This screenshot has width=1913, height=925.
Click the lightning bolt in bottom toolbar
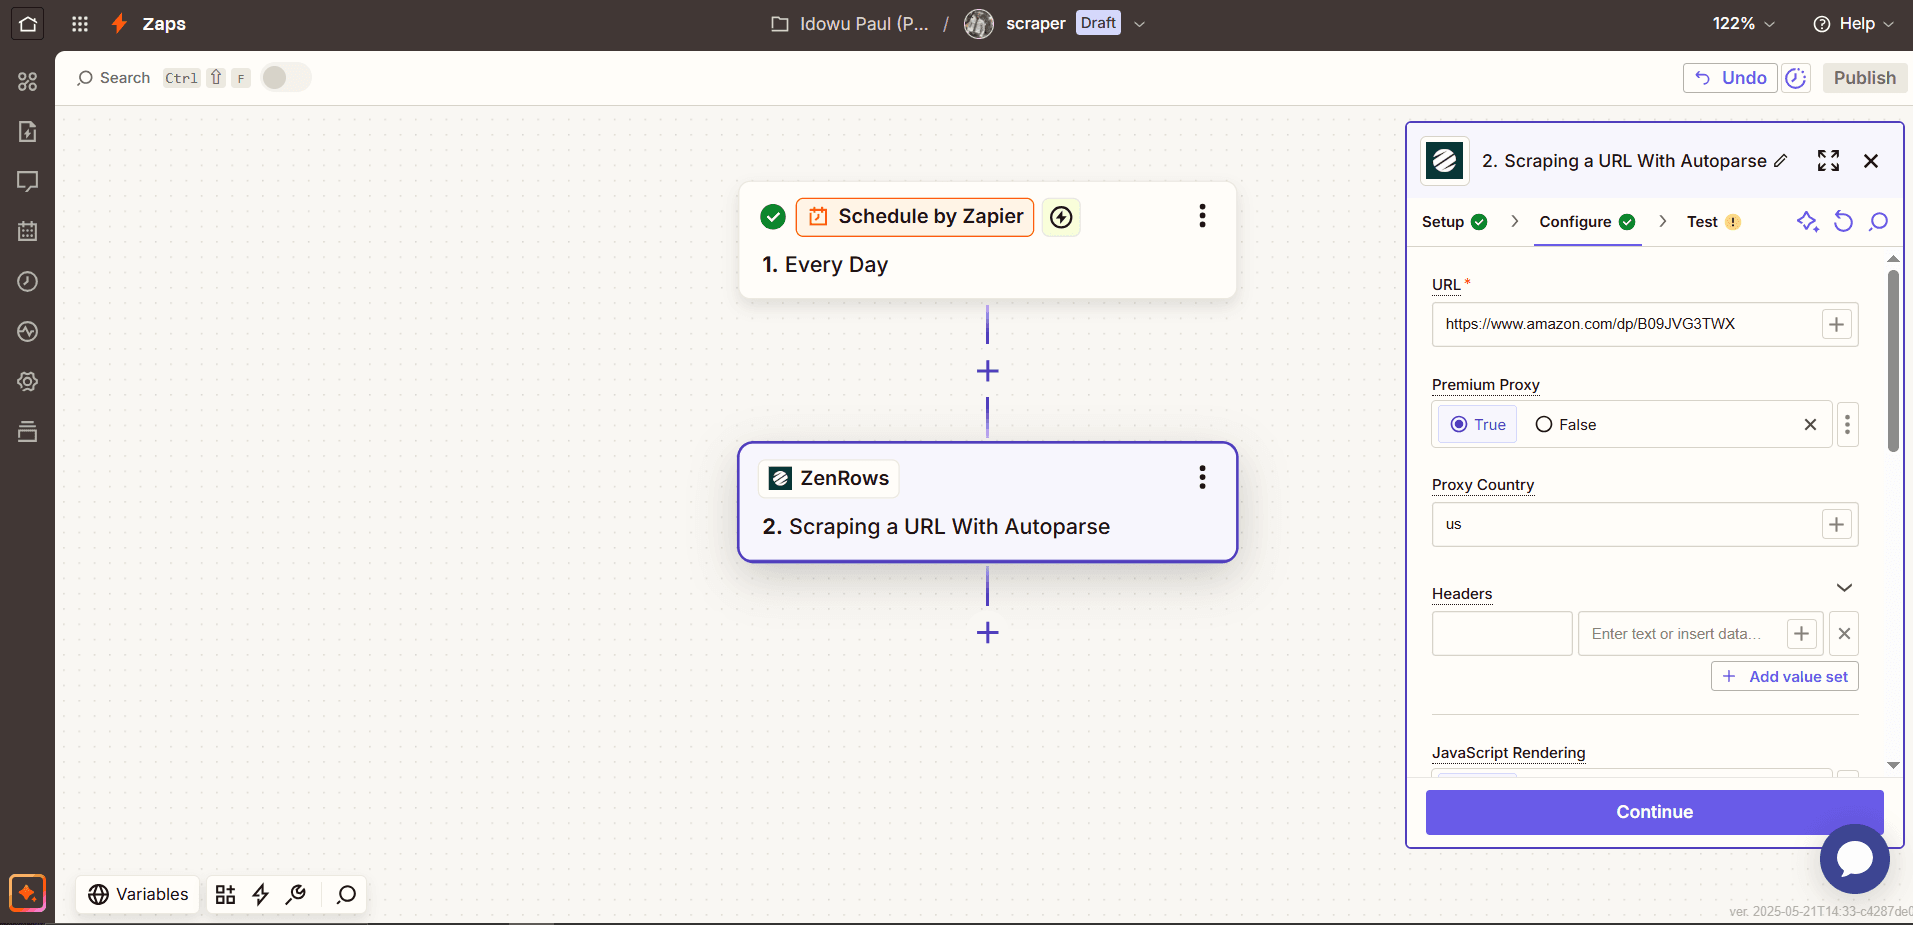[261, 894]
